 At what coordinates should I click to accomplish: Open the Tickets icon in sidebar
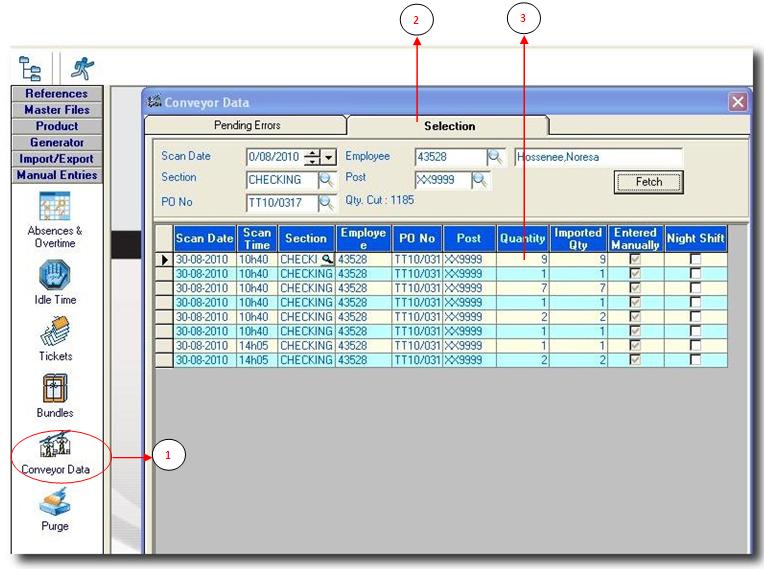pyautogui.click(x=55, y=331)
